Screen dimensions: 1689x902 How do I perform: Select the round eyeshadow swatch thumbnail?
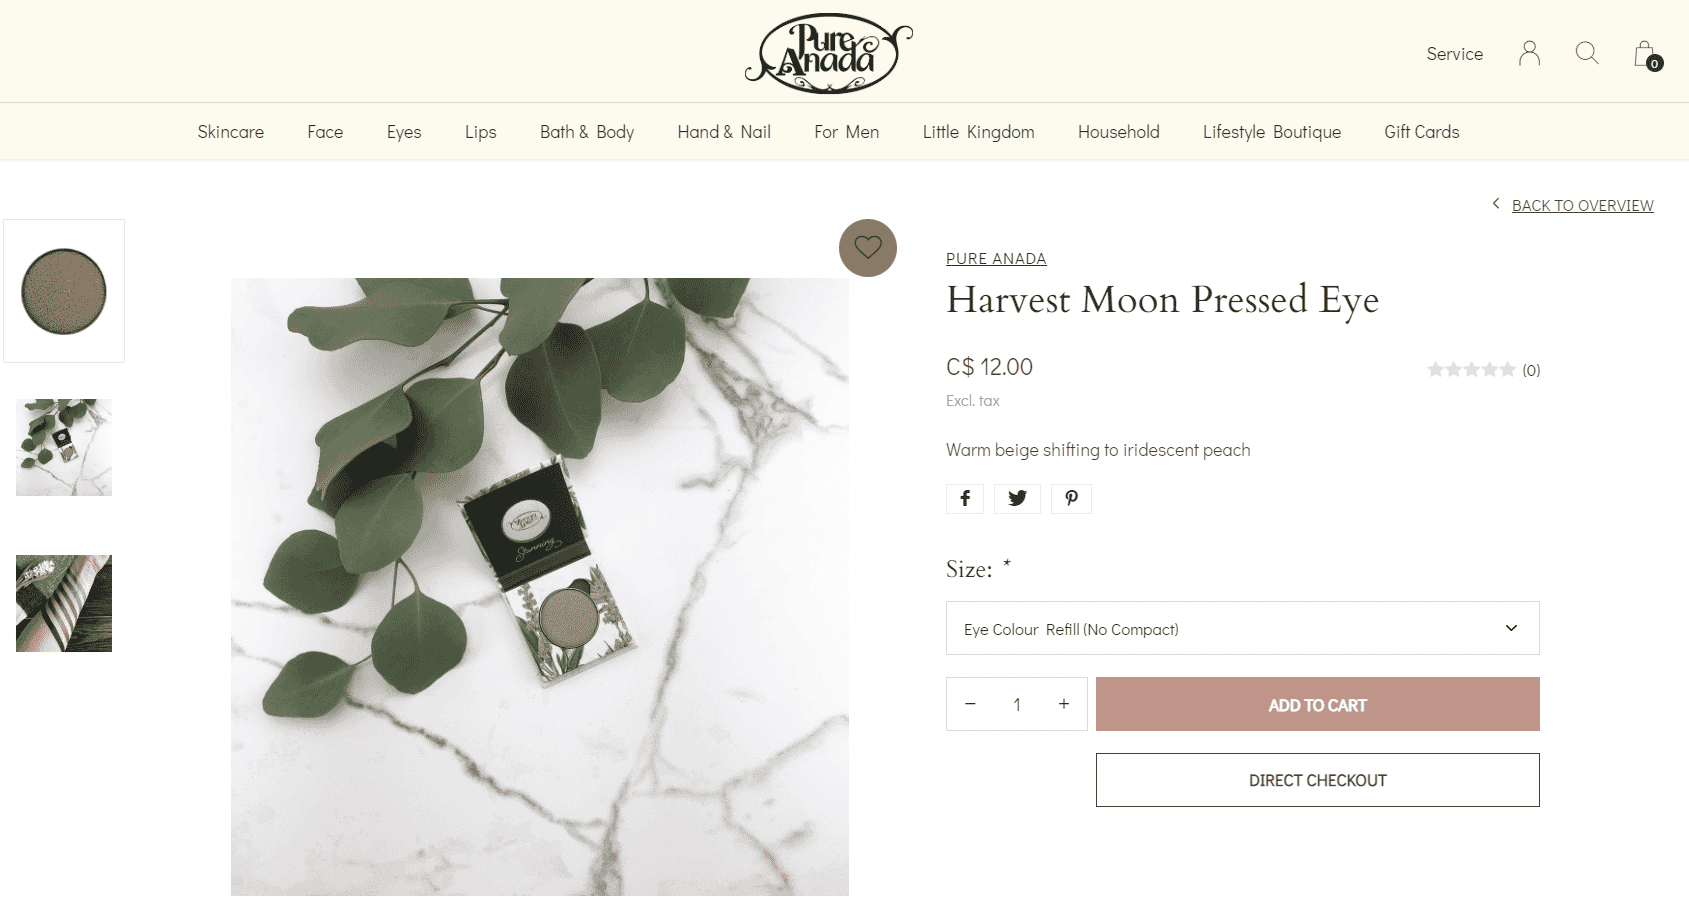pyautogui.click(x=64, y=291)
